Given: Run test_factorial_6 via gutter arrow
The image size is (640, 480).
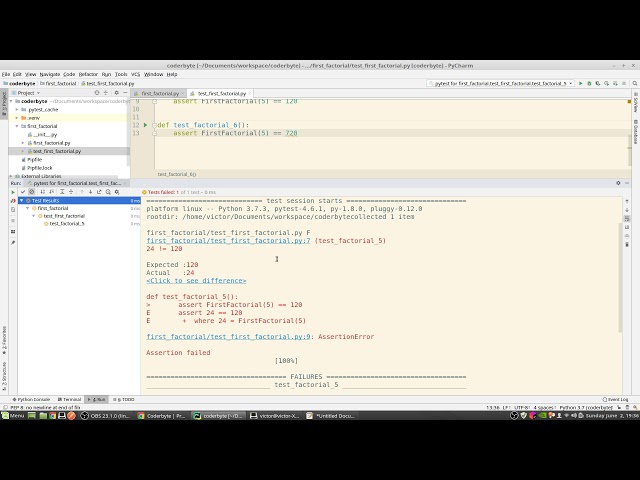Looking at the screenshot, I should click(x=145, y=125).
